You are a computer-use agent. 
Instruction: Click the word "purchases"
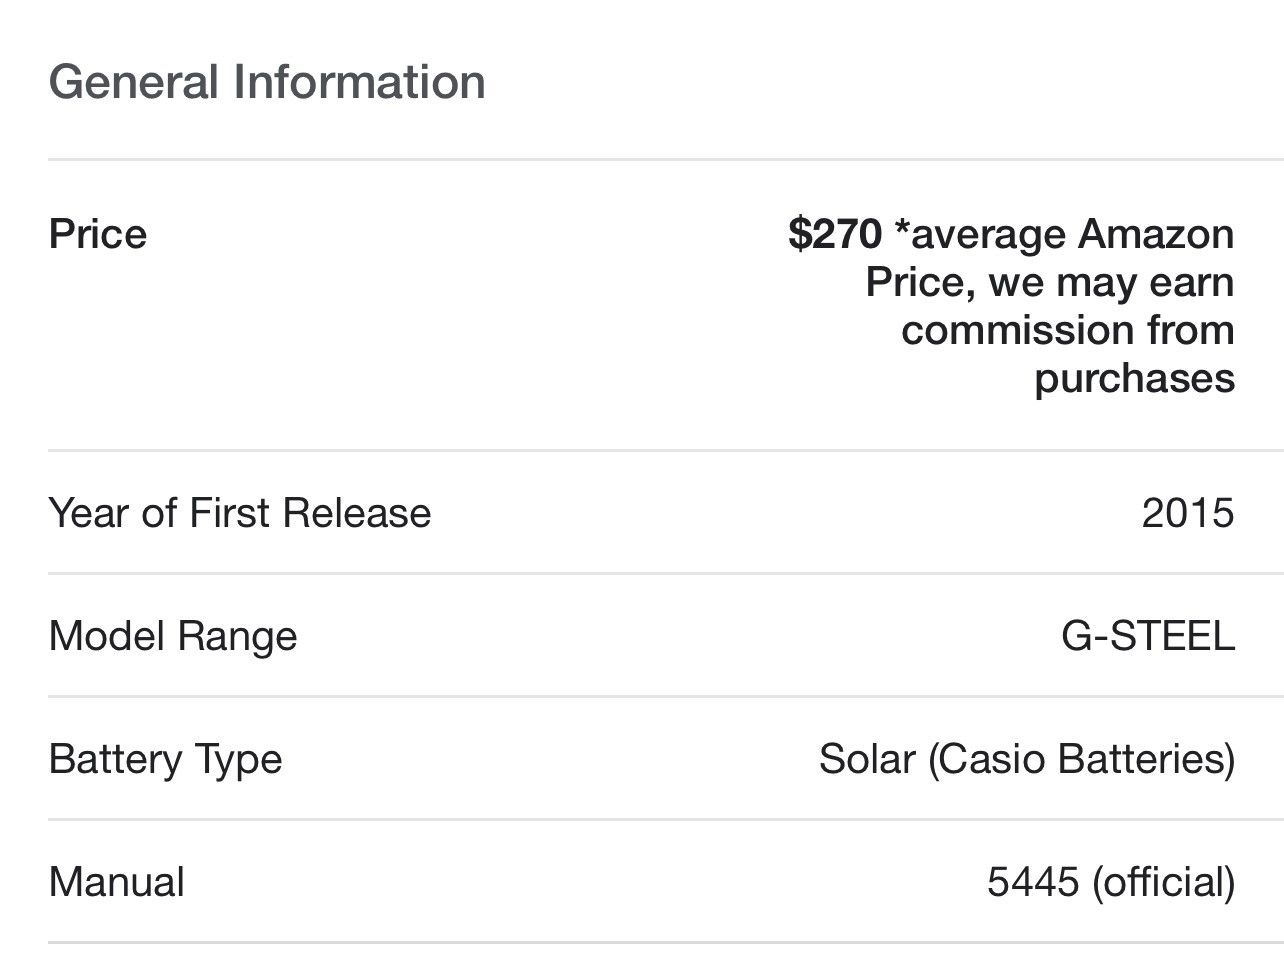1134,378
